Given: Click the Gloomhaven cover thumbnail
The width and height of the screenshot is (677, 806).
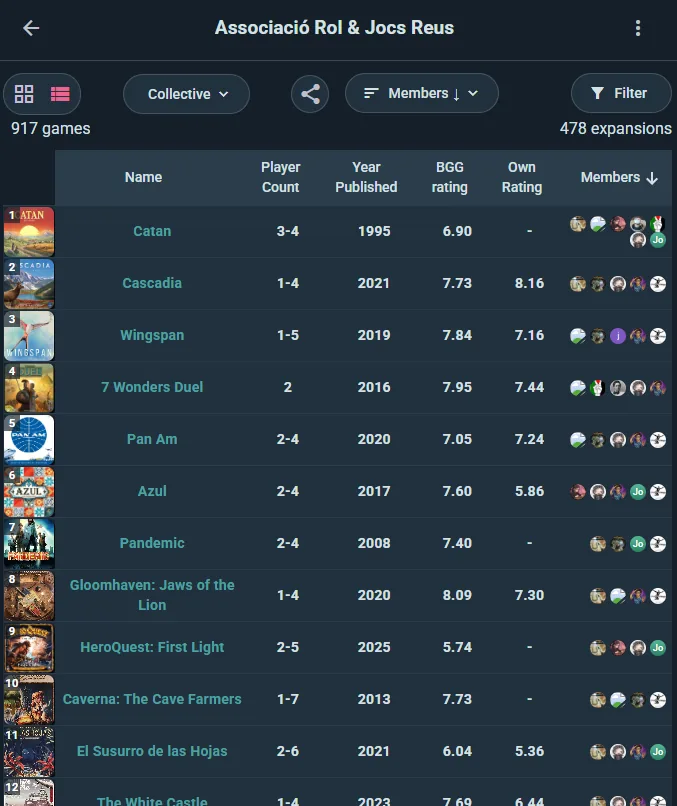Looking at the screenshot, I should pyautogui.click(x=29, y=595).
